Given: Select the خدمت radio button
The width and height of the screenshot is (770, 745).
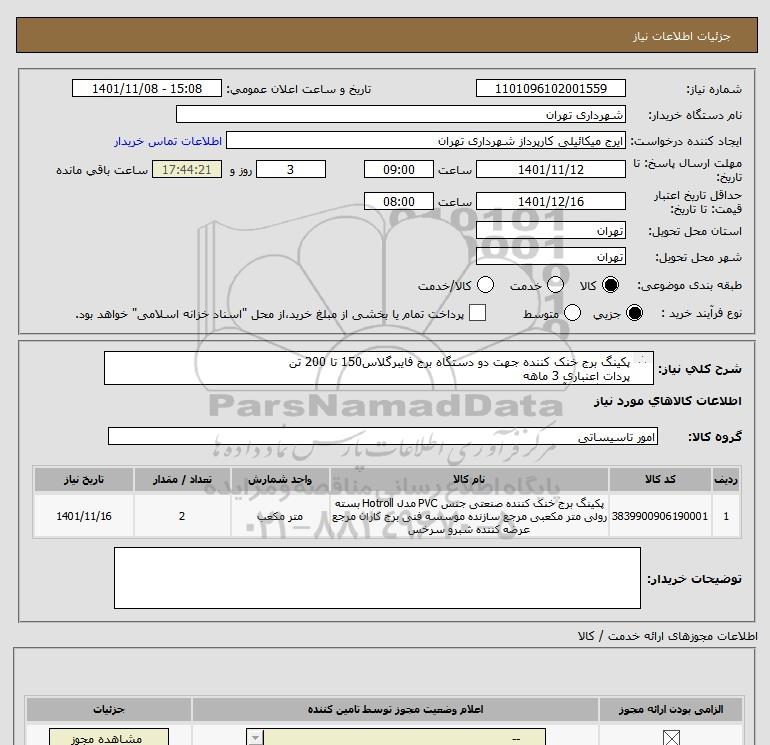Looking at the screenshot, I should (x=555, y=285).
